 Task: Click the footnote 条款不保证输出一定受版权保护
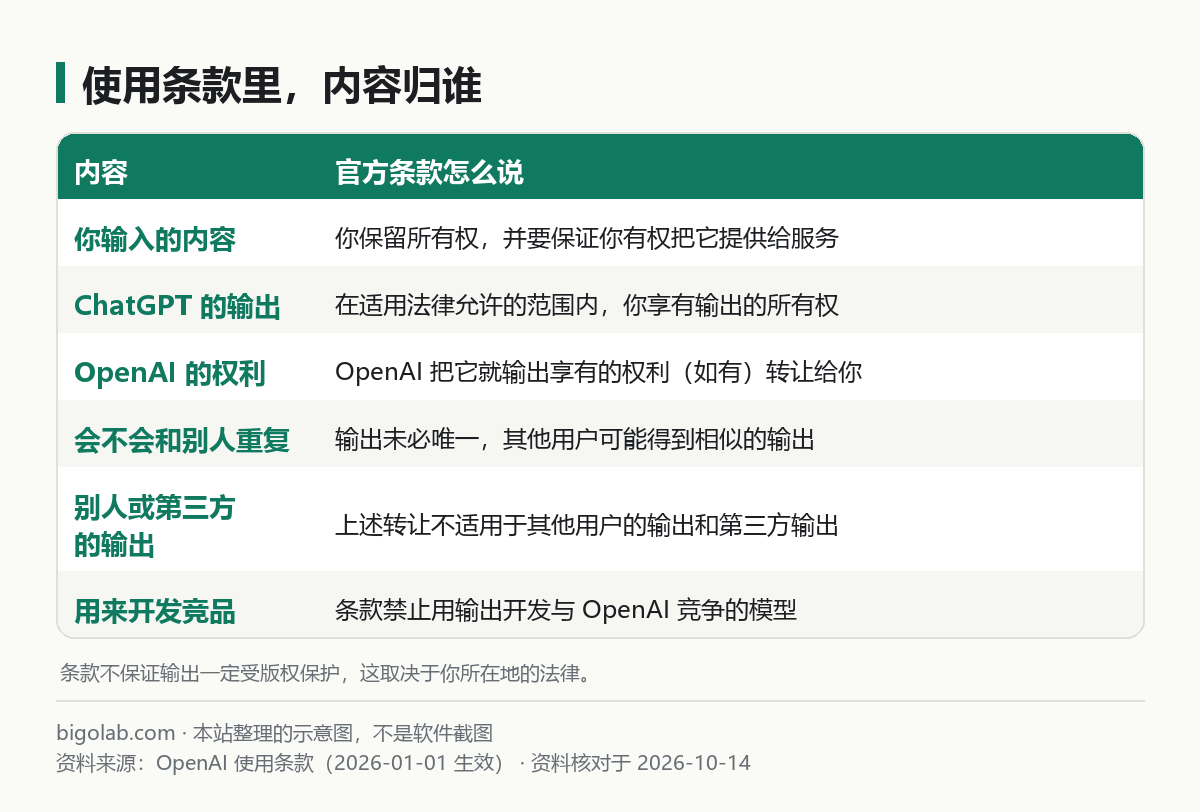pyautogui.click(x=326, y=672)
